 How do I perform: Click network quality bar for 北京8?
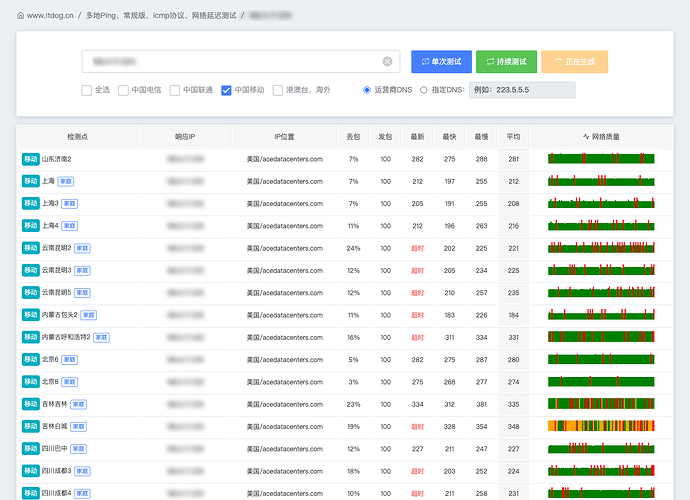[601, 381]
